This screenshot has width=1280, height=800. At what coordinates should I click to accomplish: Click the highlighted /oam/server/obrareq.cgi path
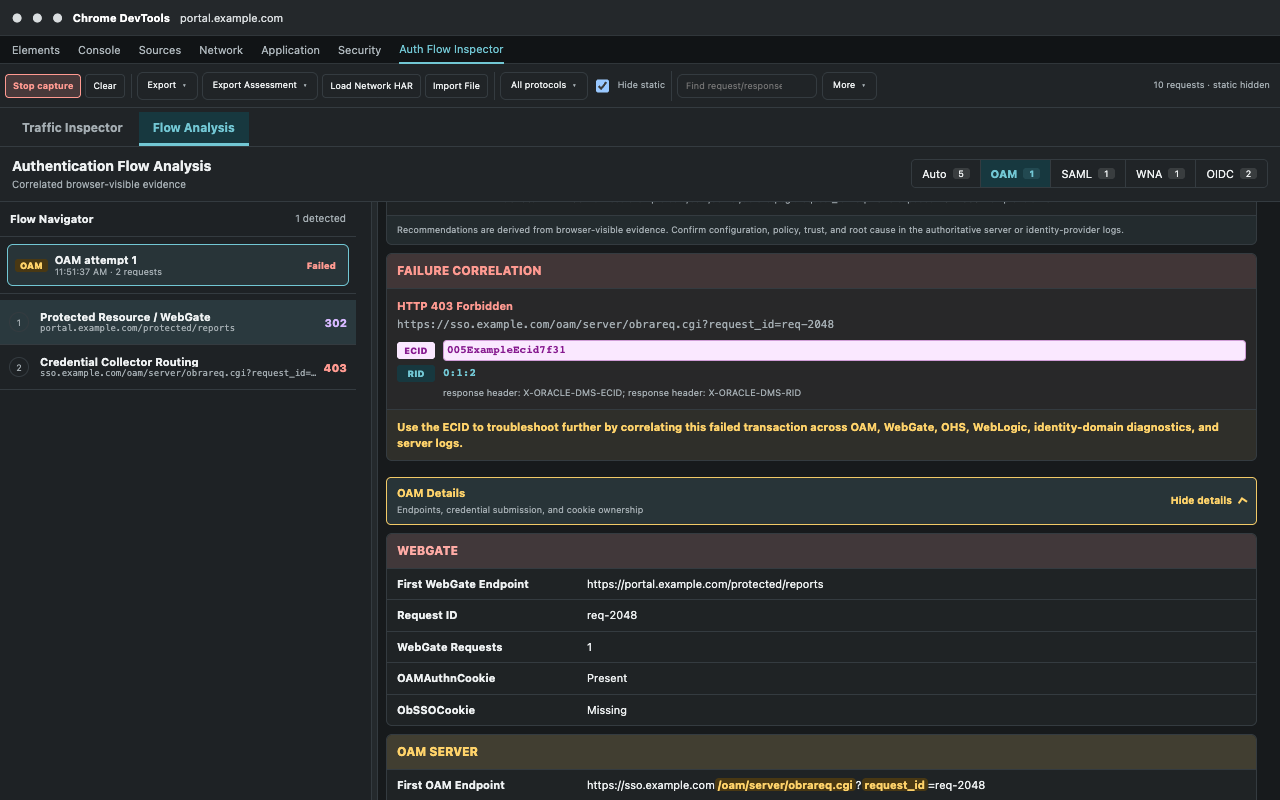coord(786,785)
